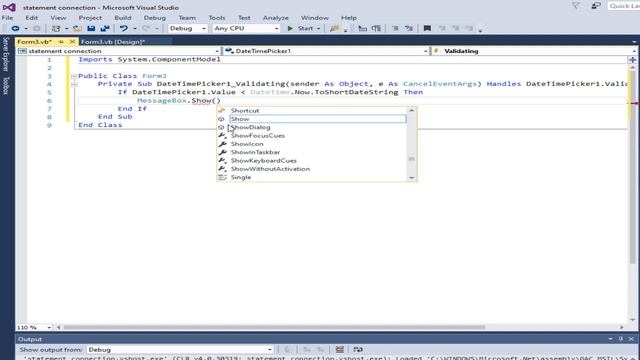Image resolution: width=640 pixels, height=360 pixels.
Task: Select ShowKeyboardCues in the IntelliSense list
Action: pos(312,161)
